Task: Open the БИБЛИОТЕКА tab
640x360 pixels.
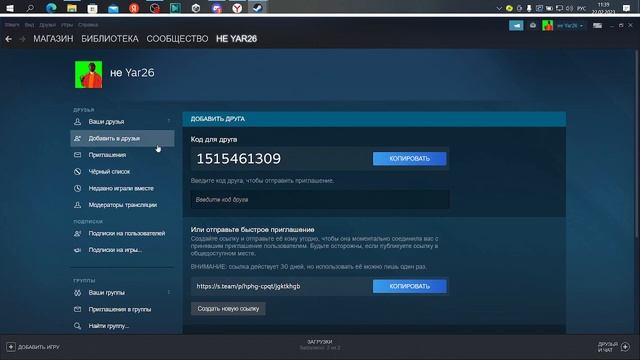Action: point(110,39)
